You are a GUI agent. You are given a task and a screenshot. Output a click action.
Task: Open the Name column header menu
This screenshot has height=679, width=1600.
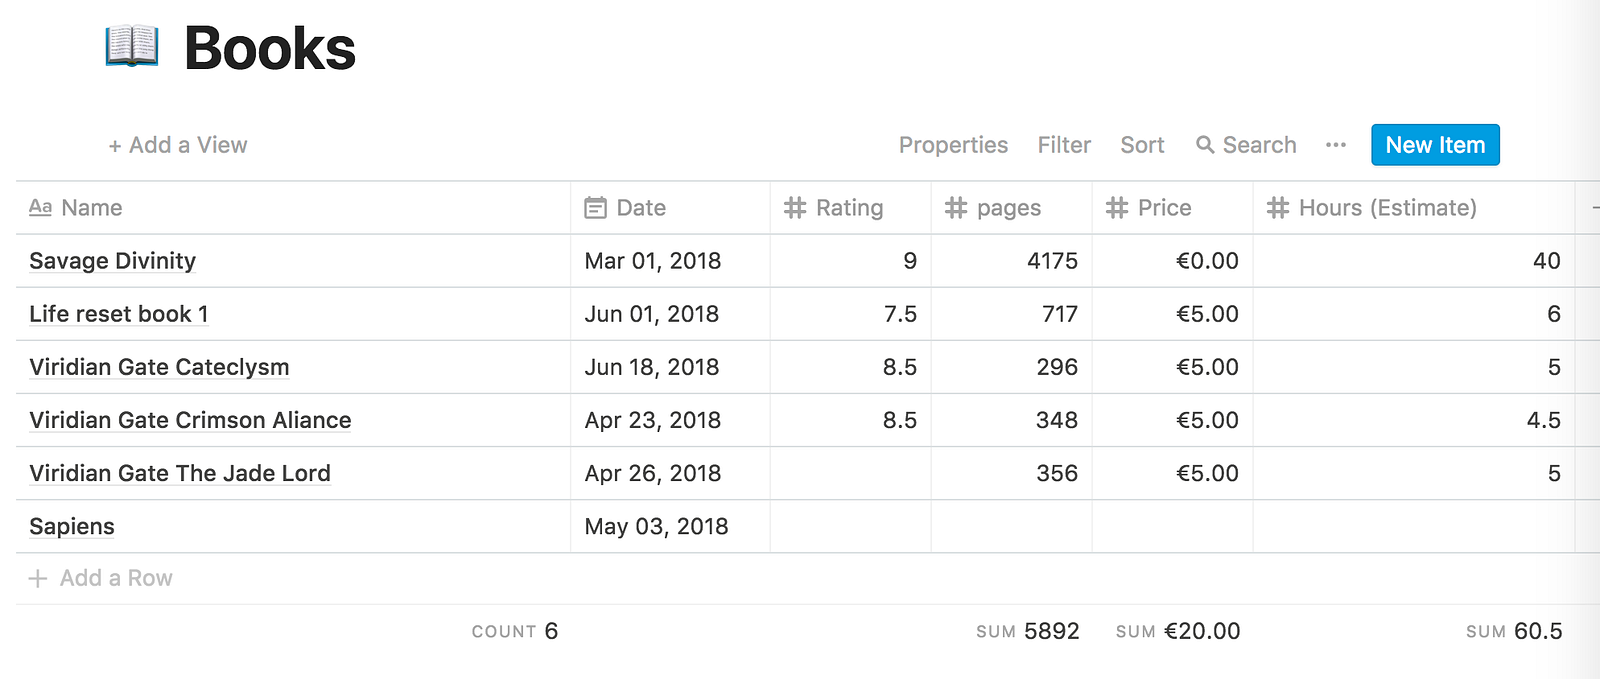[91, 208]
